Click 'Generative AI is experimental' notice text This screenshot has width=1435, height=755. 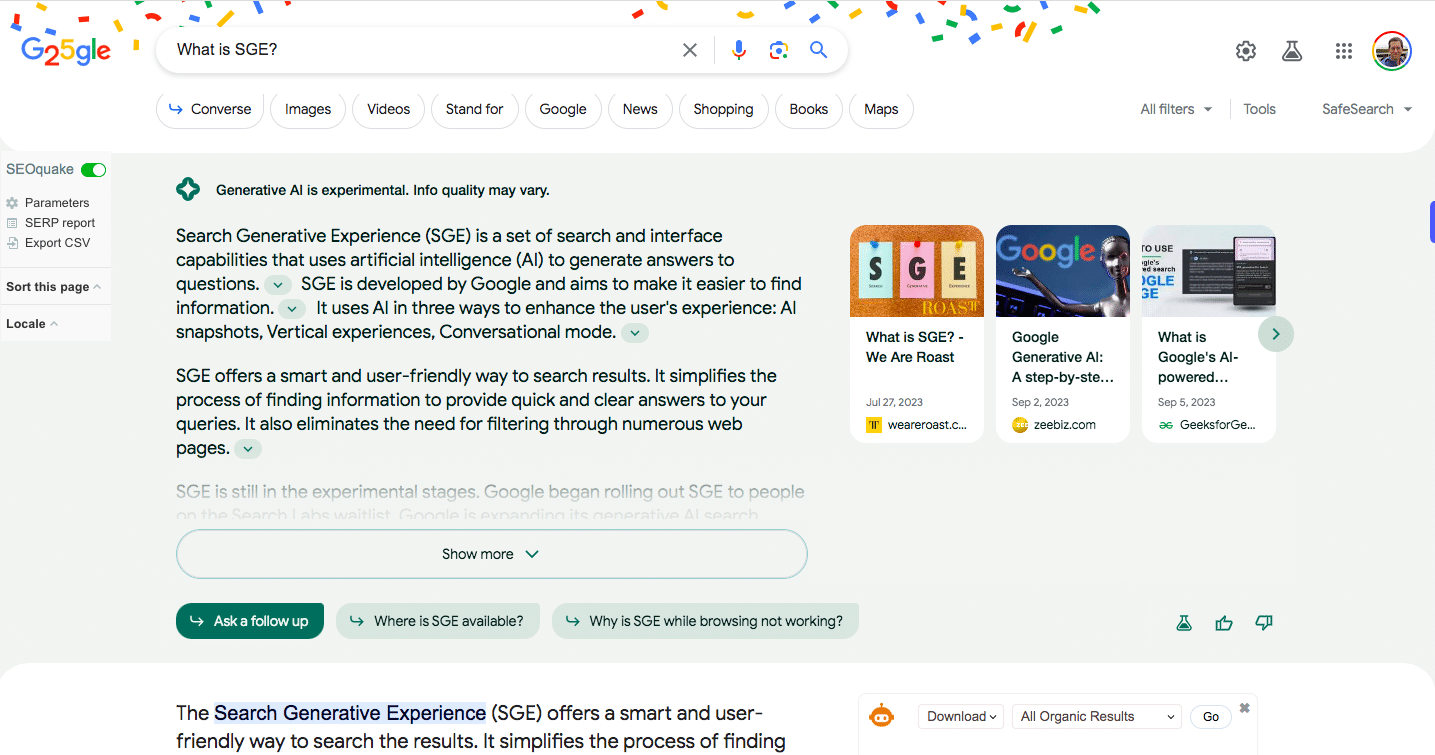pyautogui.click(x=383, y=190)
